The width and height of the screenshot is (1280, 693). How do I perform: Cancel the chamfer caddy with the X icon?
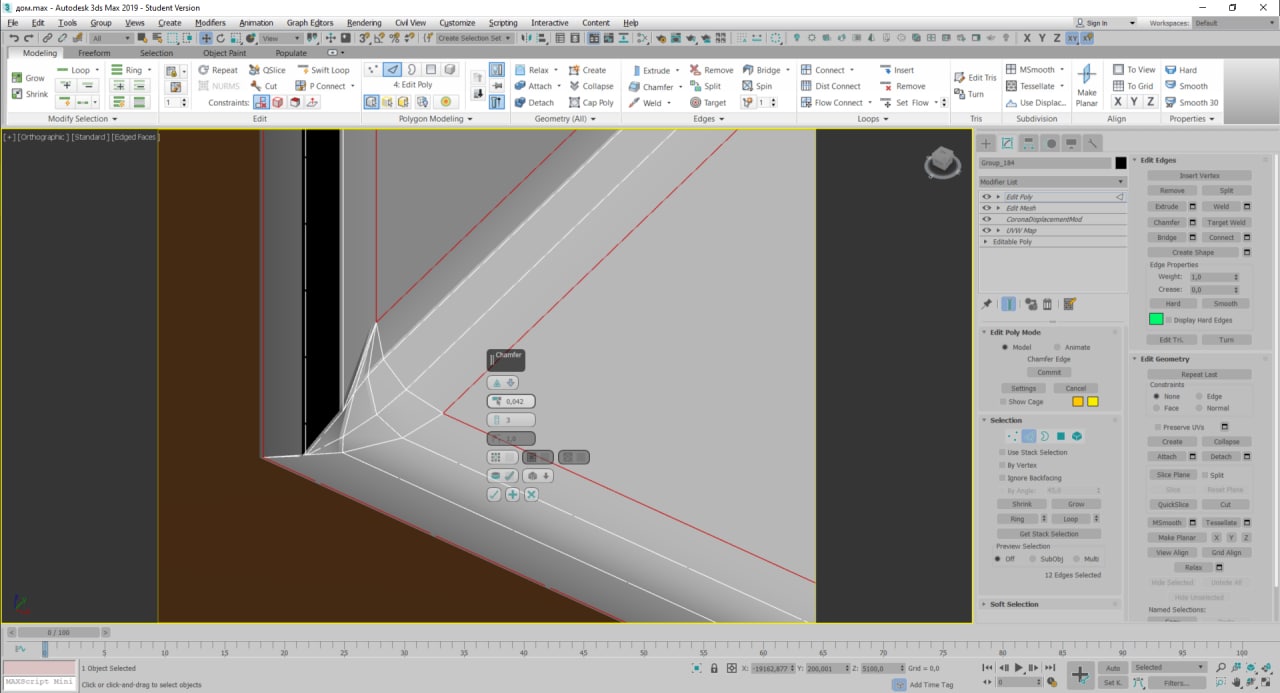click(x=531, y=494)
